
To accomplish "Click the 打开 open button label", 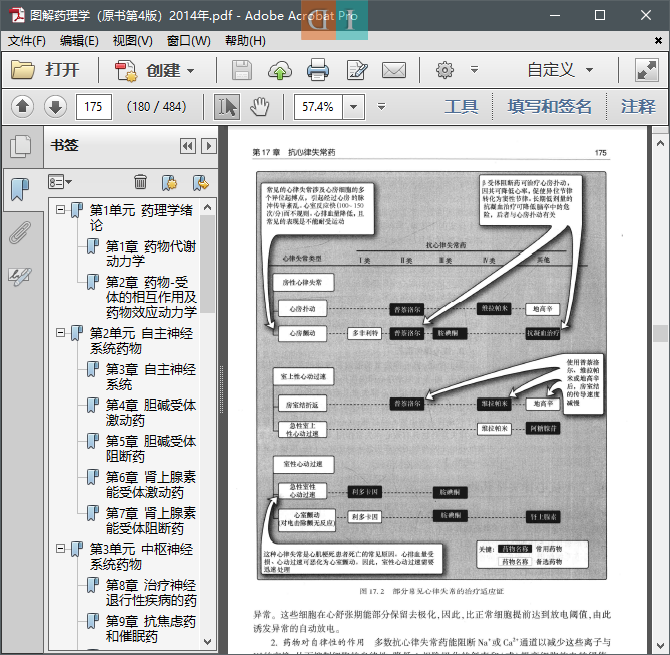I will point(62,70).
